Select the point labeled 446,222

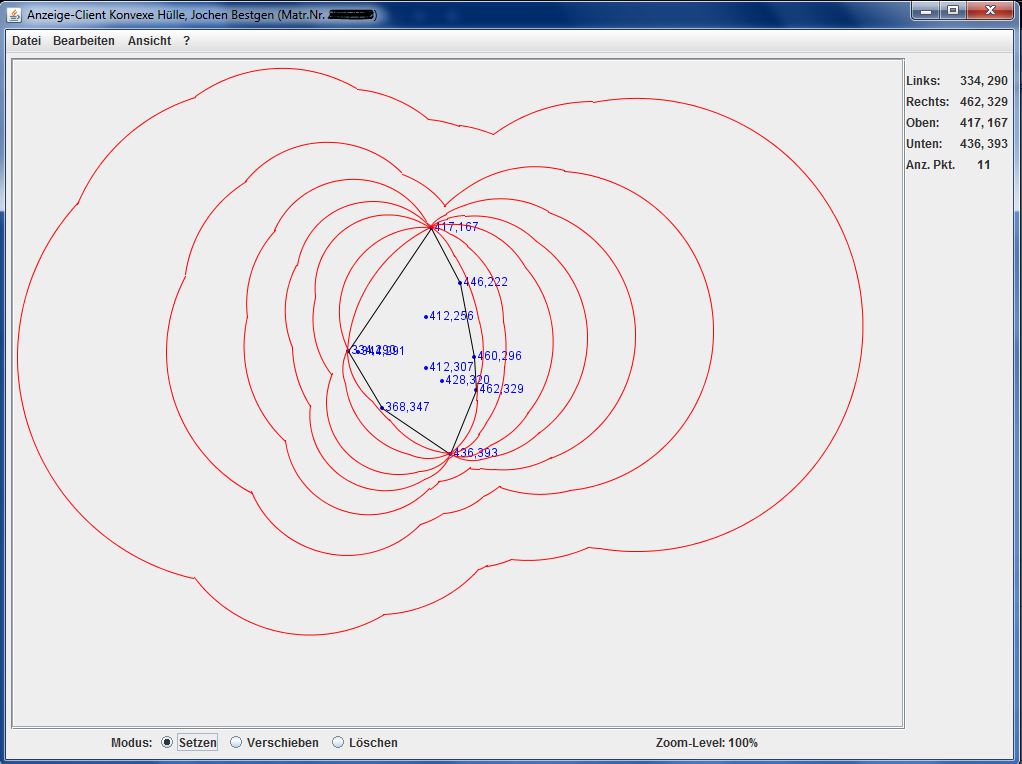(x=460, y=283)
